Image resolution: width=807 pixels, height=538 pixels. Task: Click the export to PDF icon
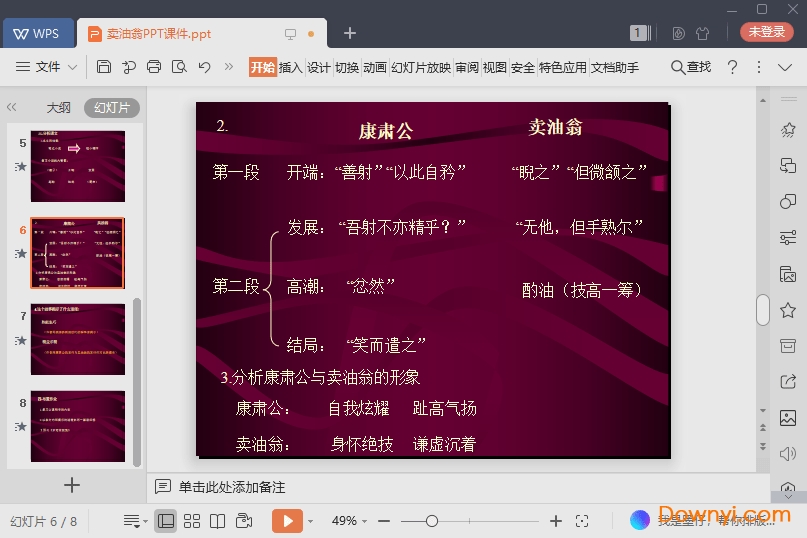point(129,67)
